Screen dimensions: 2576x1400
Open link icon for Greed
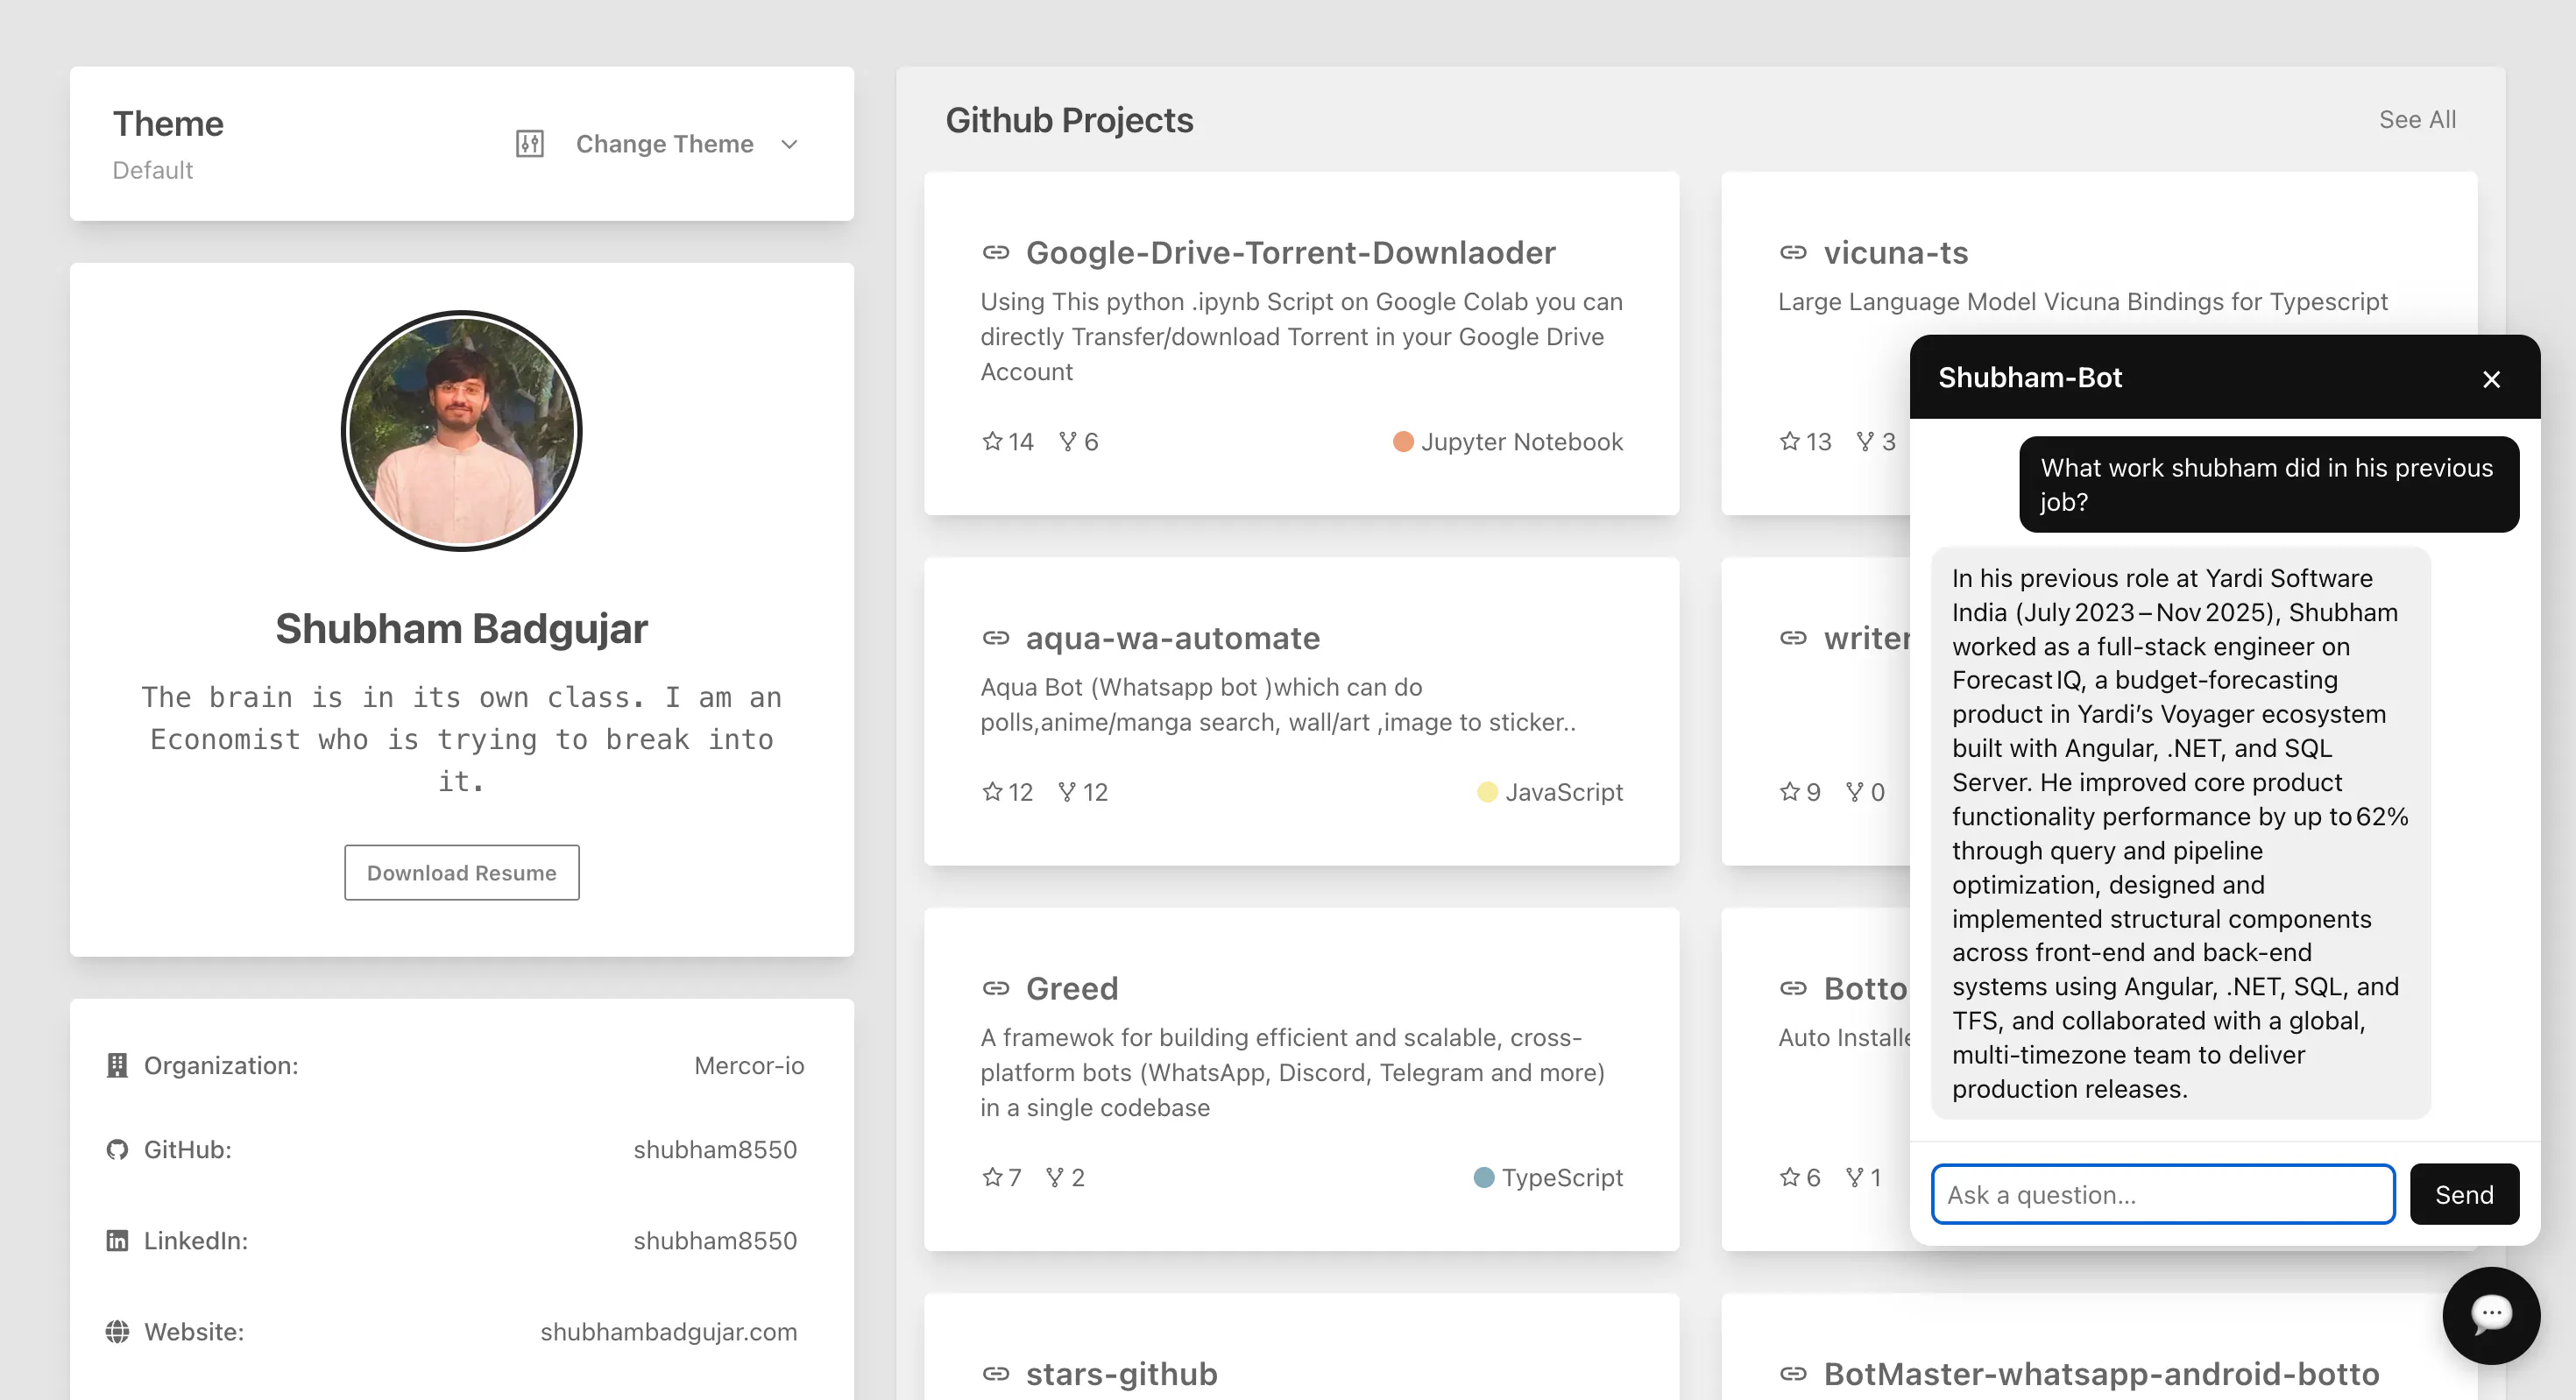pos(995,988)
